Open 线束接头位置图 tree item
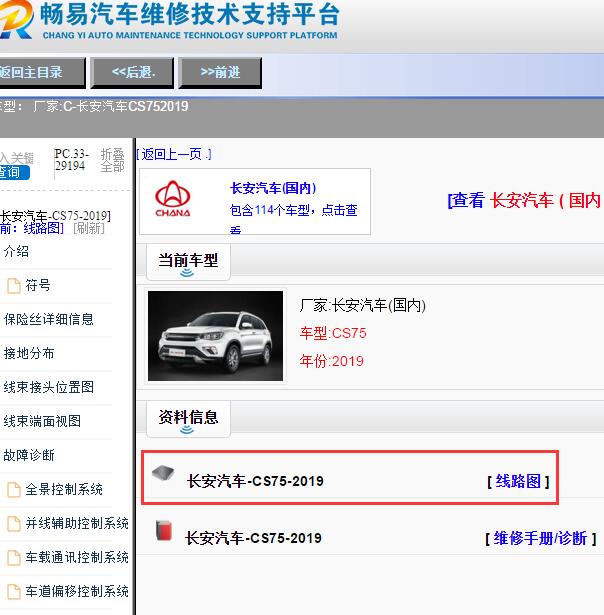This screenshot has width=604, height=615. tap(49, 387)
